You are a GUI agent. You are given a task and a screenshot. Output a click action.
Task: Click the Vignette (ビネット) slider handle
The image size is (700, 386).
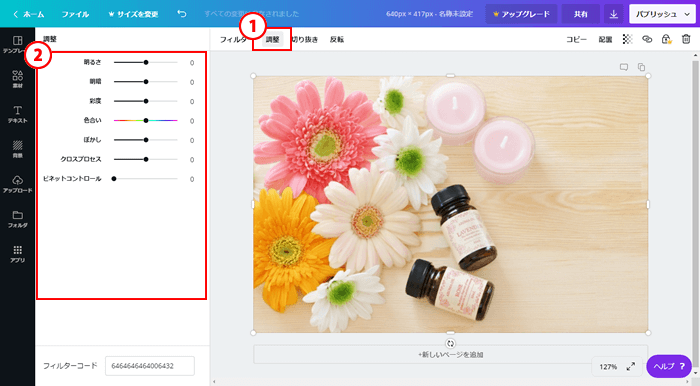pos(114,178)
